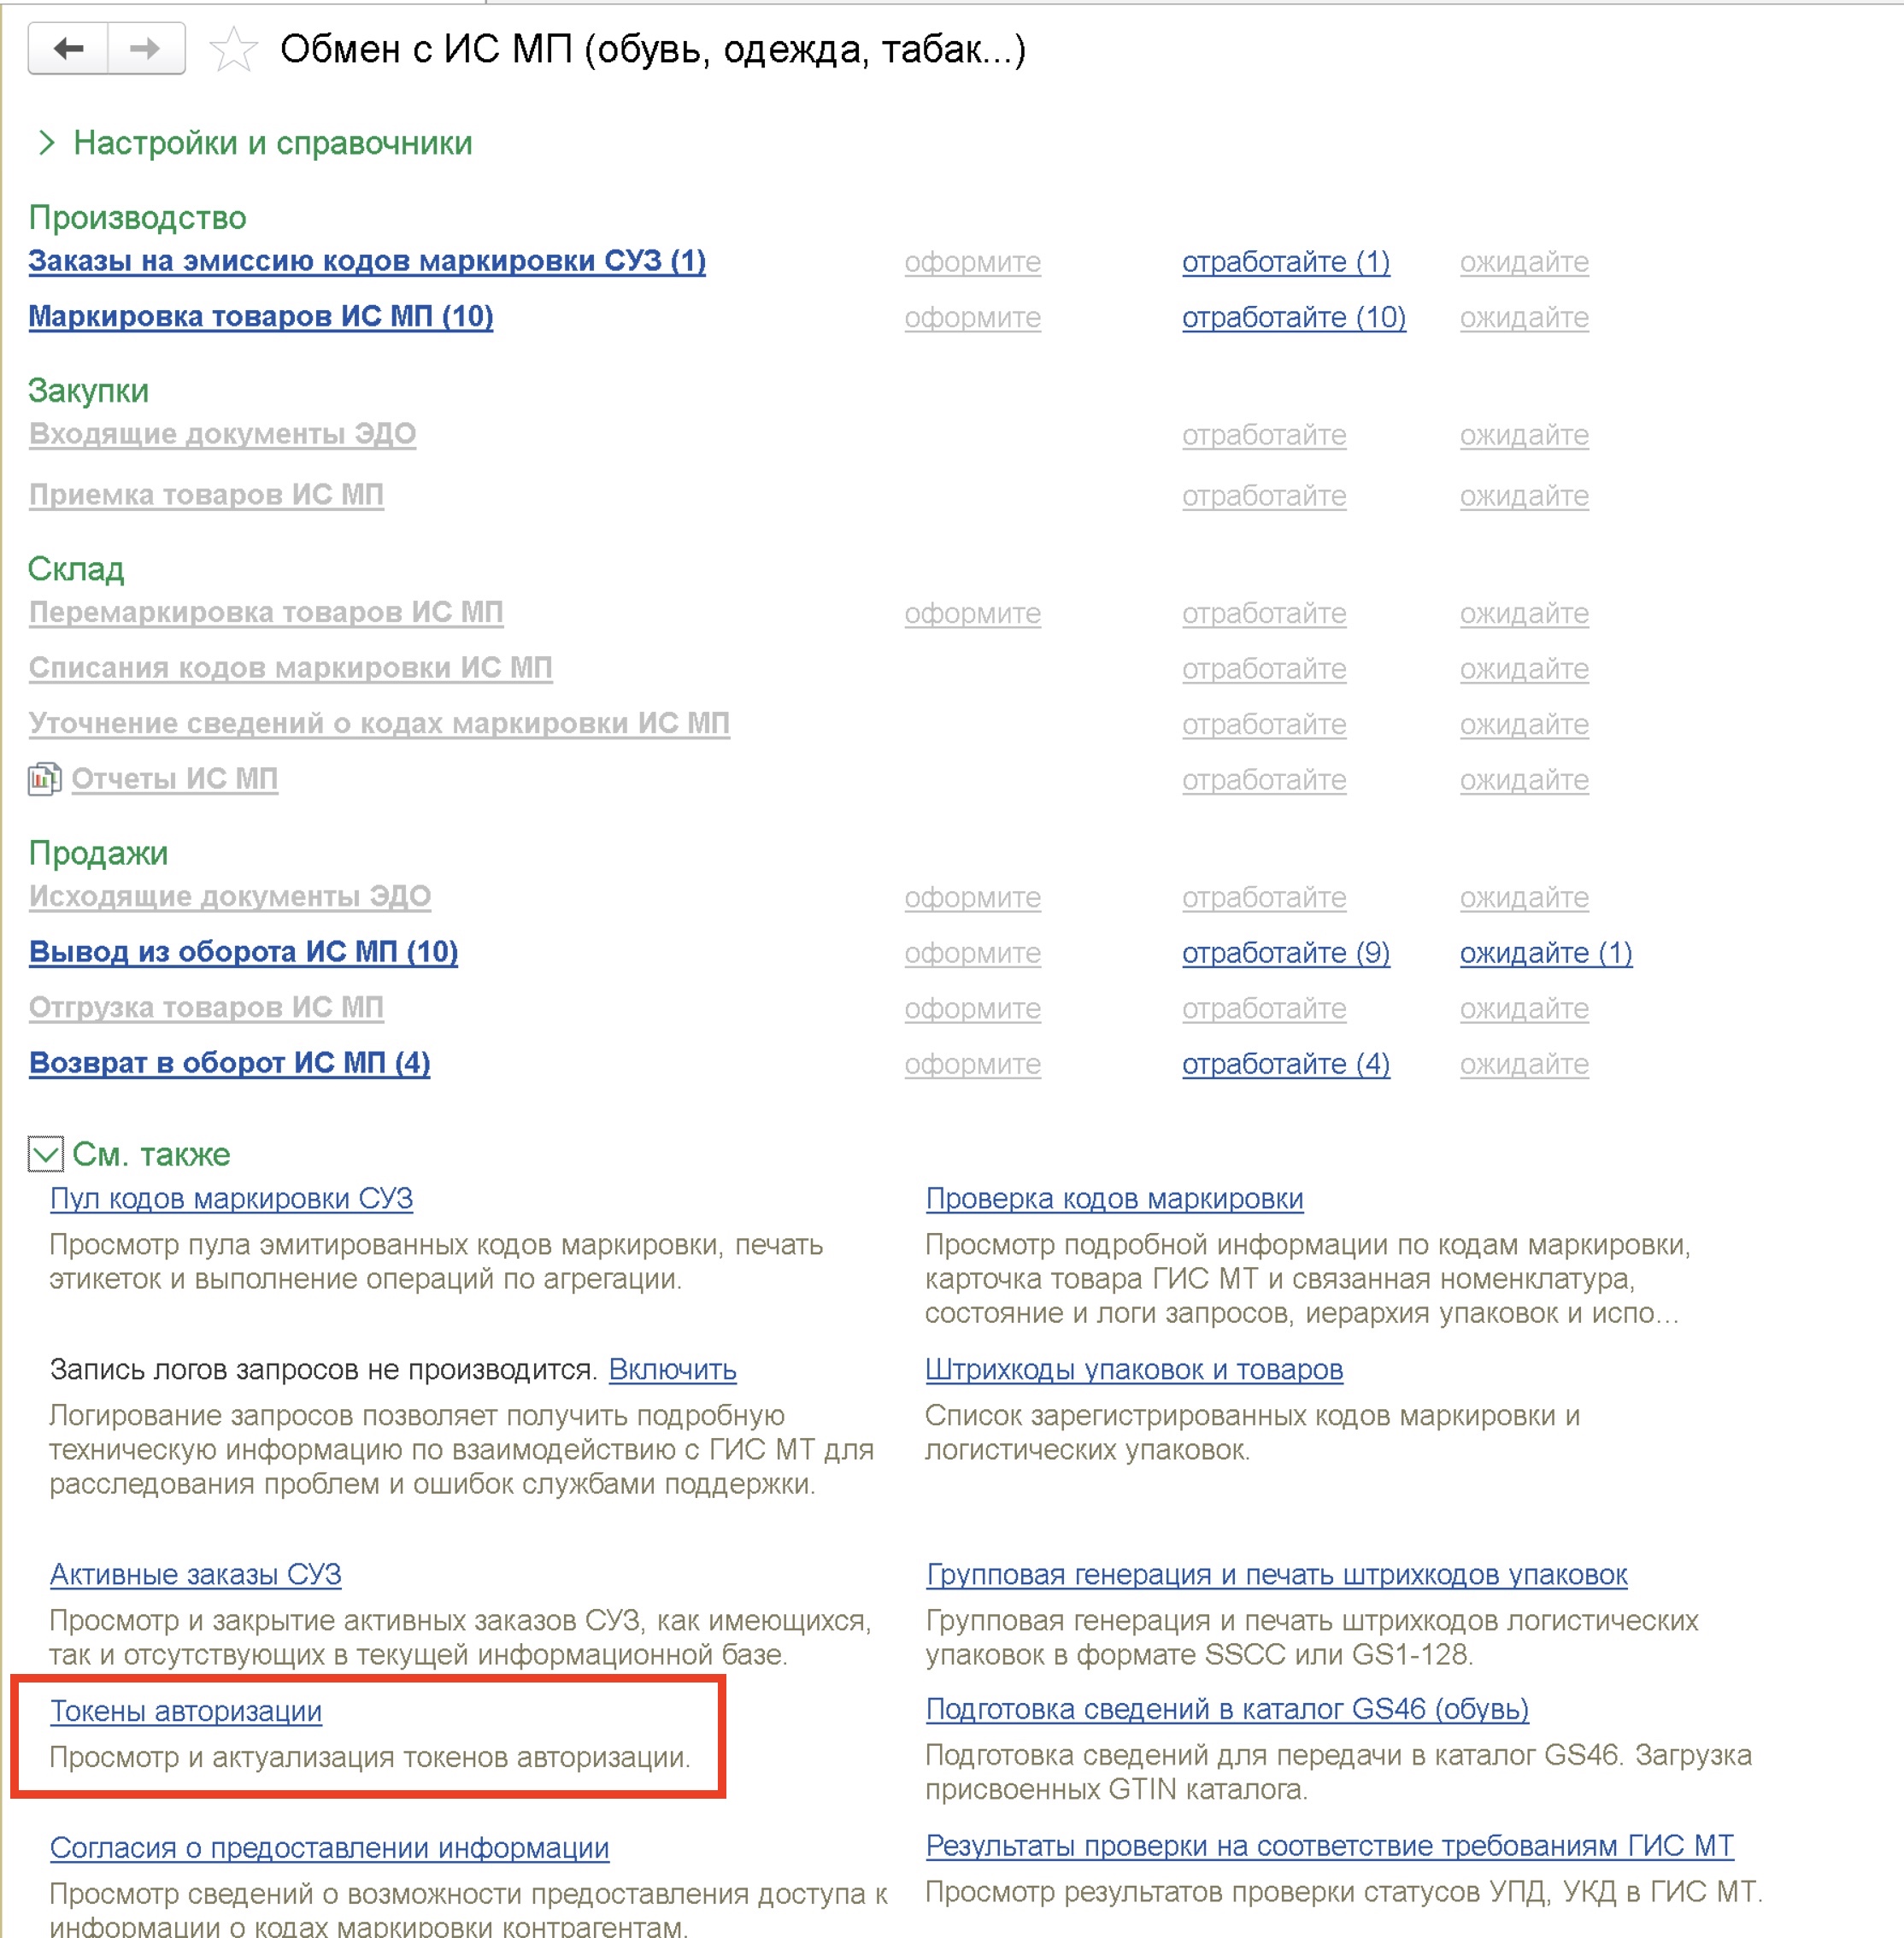Image resolution: width=1904 pixels, height=1938 pixels.
Task: Open Пул кодов маркировки СУЗ
Action: click(231, 1199)
